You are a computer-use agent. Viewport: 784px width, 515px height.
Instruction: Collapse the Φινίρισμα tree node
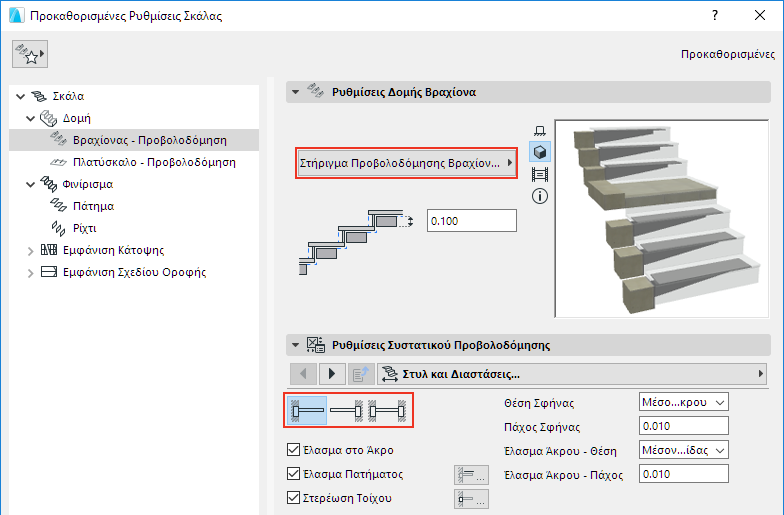tap(30, 184)
